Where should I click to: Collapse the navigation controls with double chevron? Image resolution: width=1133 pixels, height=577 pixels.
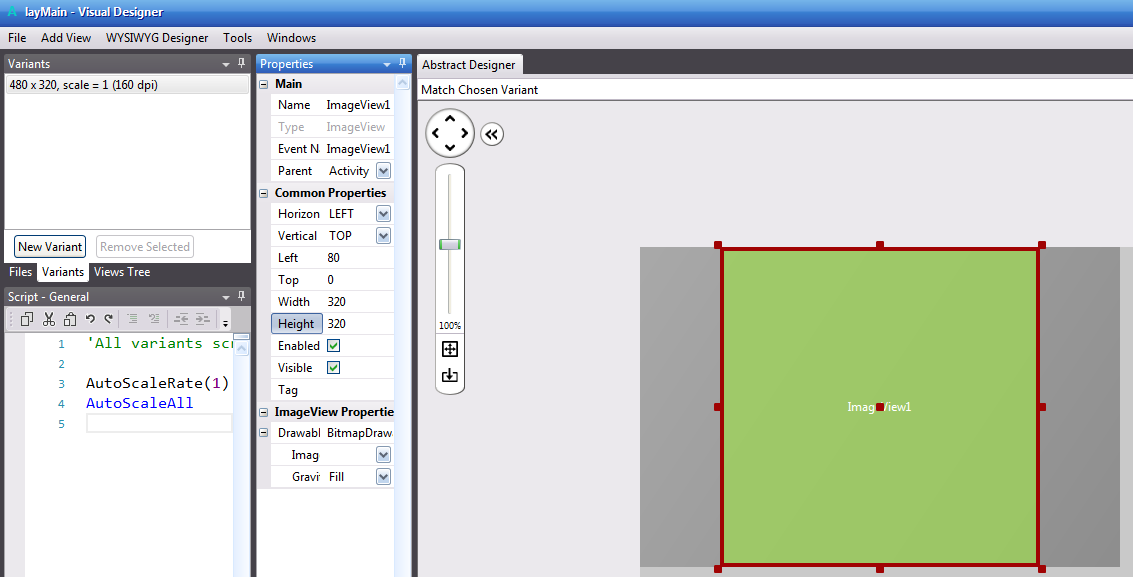(492, 134)
